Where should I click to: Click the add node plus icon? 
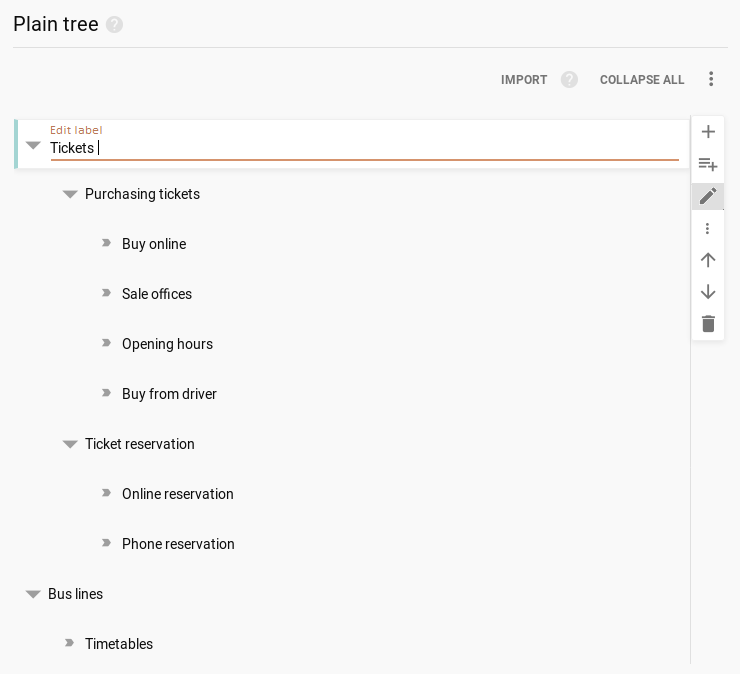(x=708, y=132)
